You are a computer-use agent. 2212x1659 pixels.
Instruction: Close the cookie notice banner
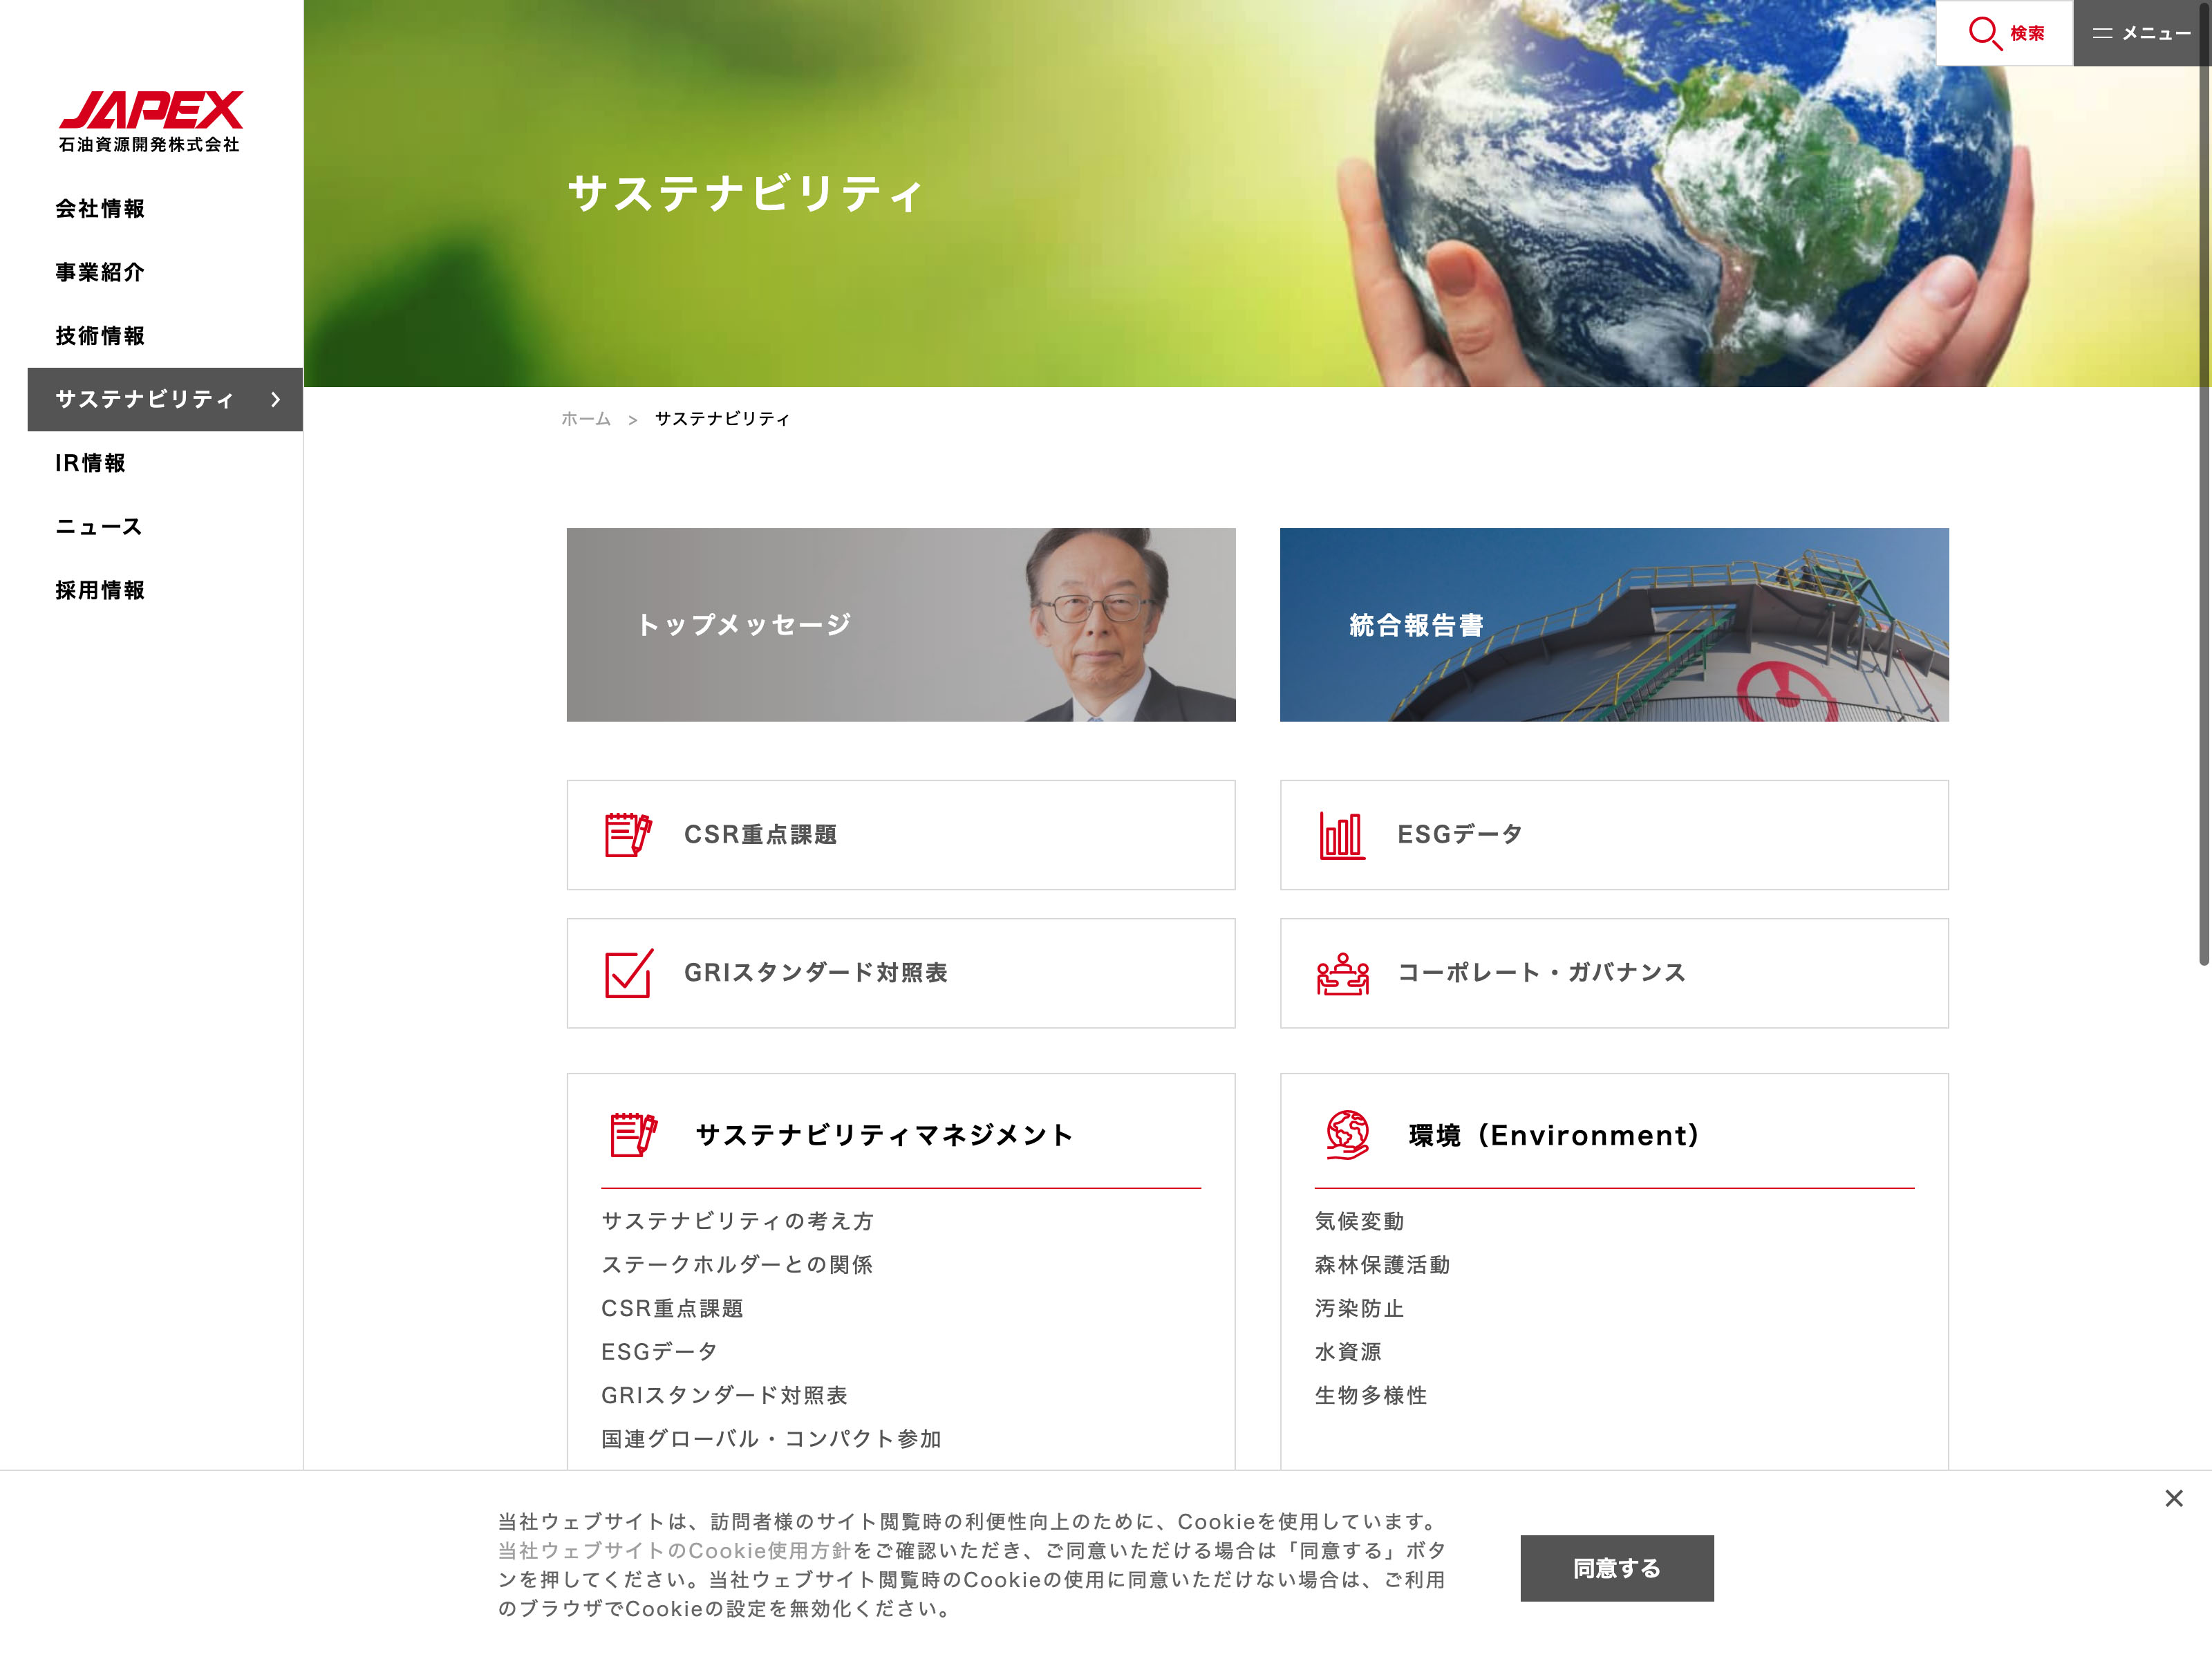coord(2173,1498)
